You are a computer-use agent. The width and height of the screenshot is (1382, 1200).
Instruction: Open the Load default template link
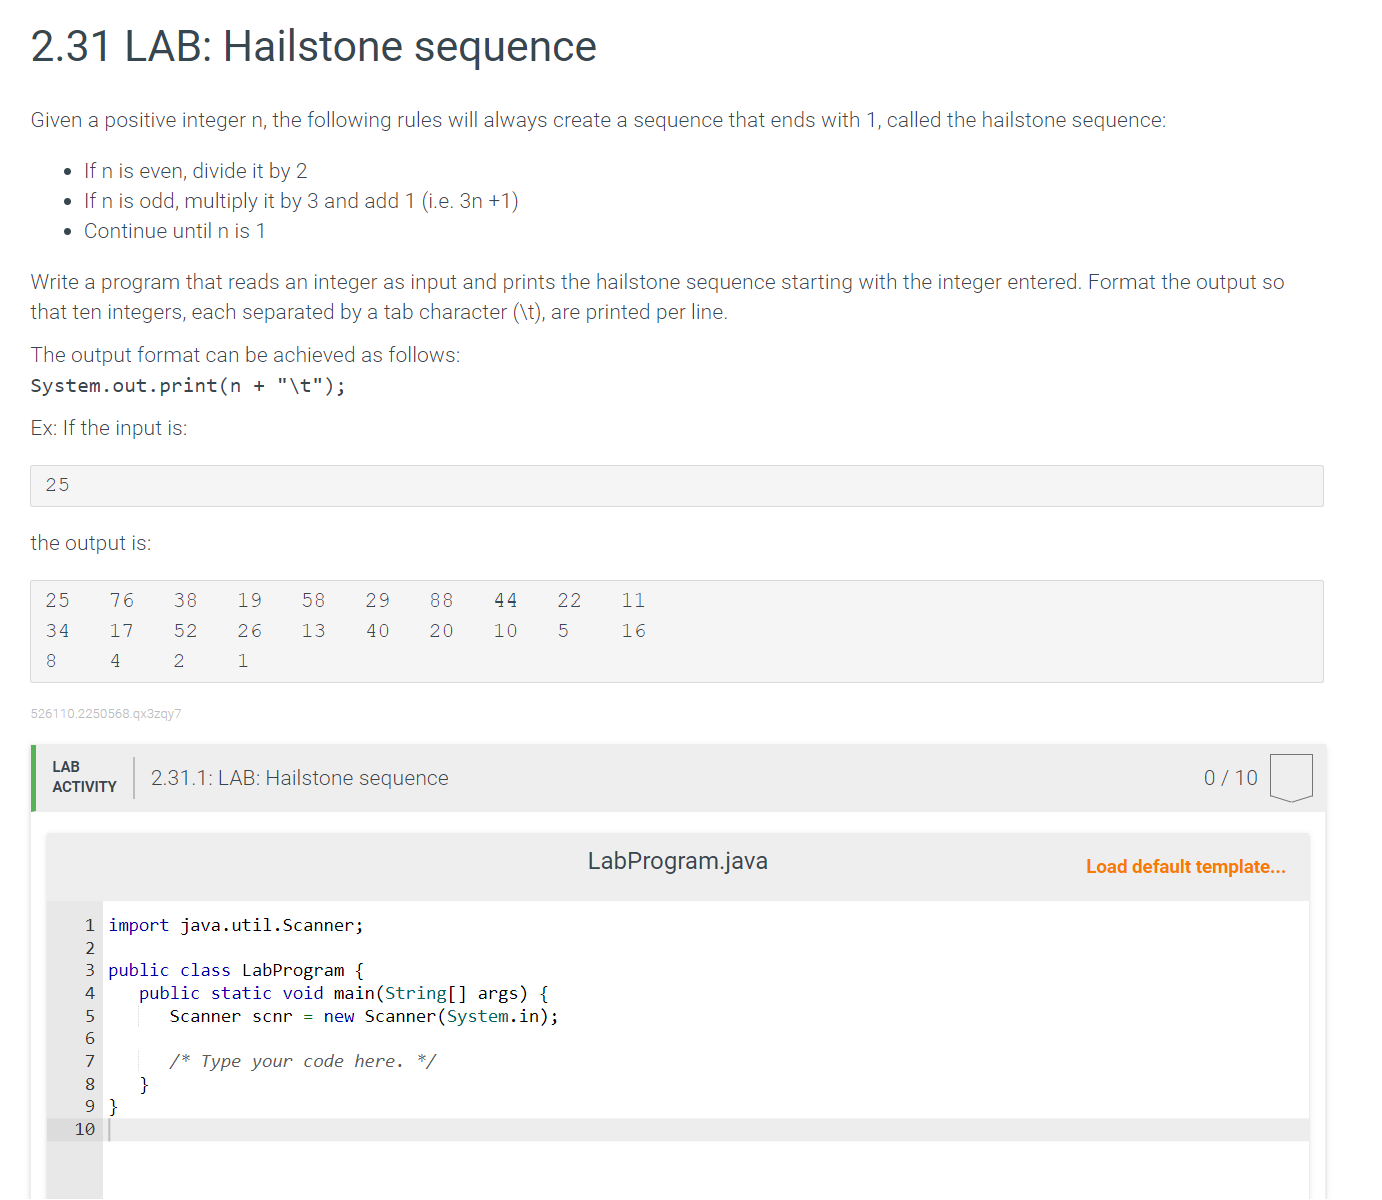pyautogui.click(x=1186, y=867)
